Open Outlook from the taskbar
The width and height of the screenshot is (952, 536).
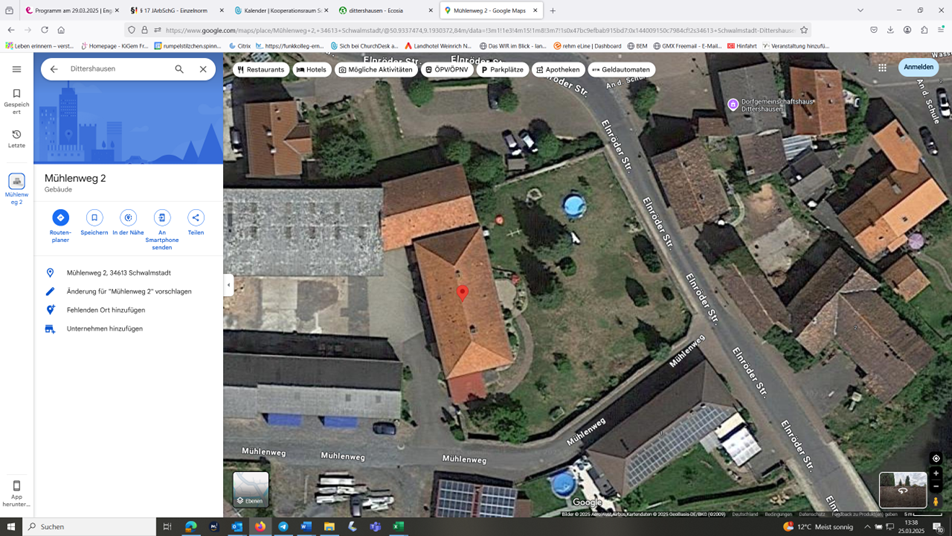click(237, 526)
